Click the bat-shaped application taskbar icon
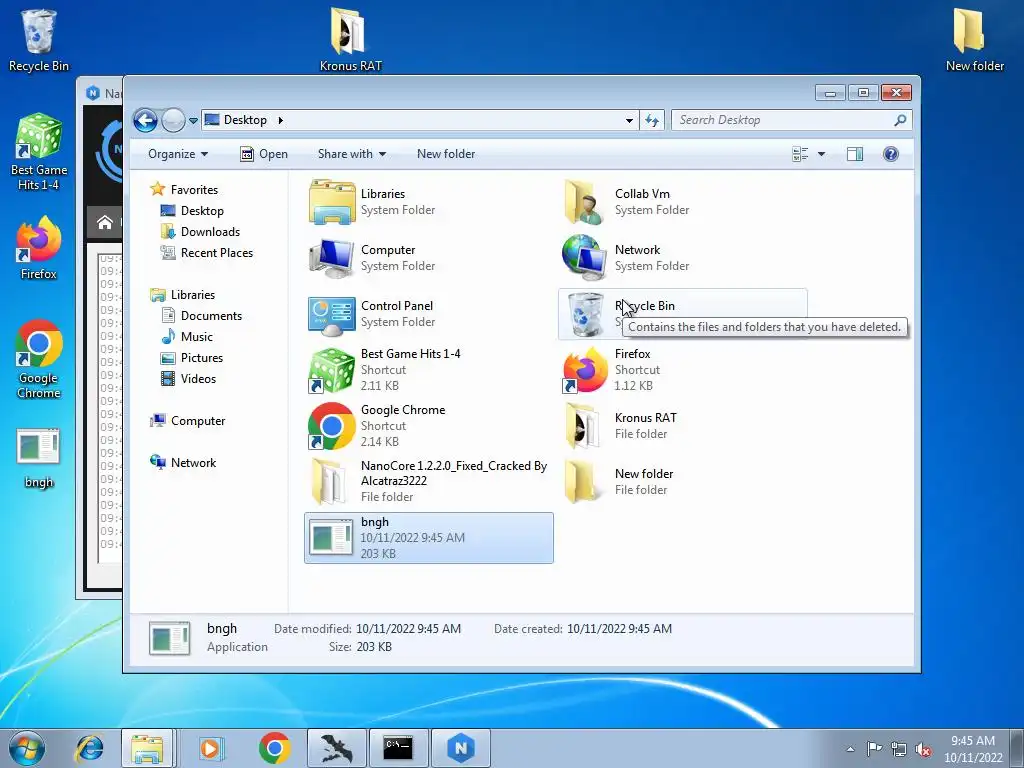Screen dimensions: 1024x768 coord(337,748)
